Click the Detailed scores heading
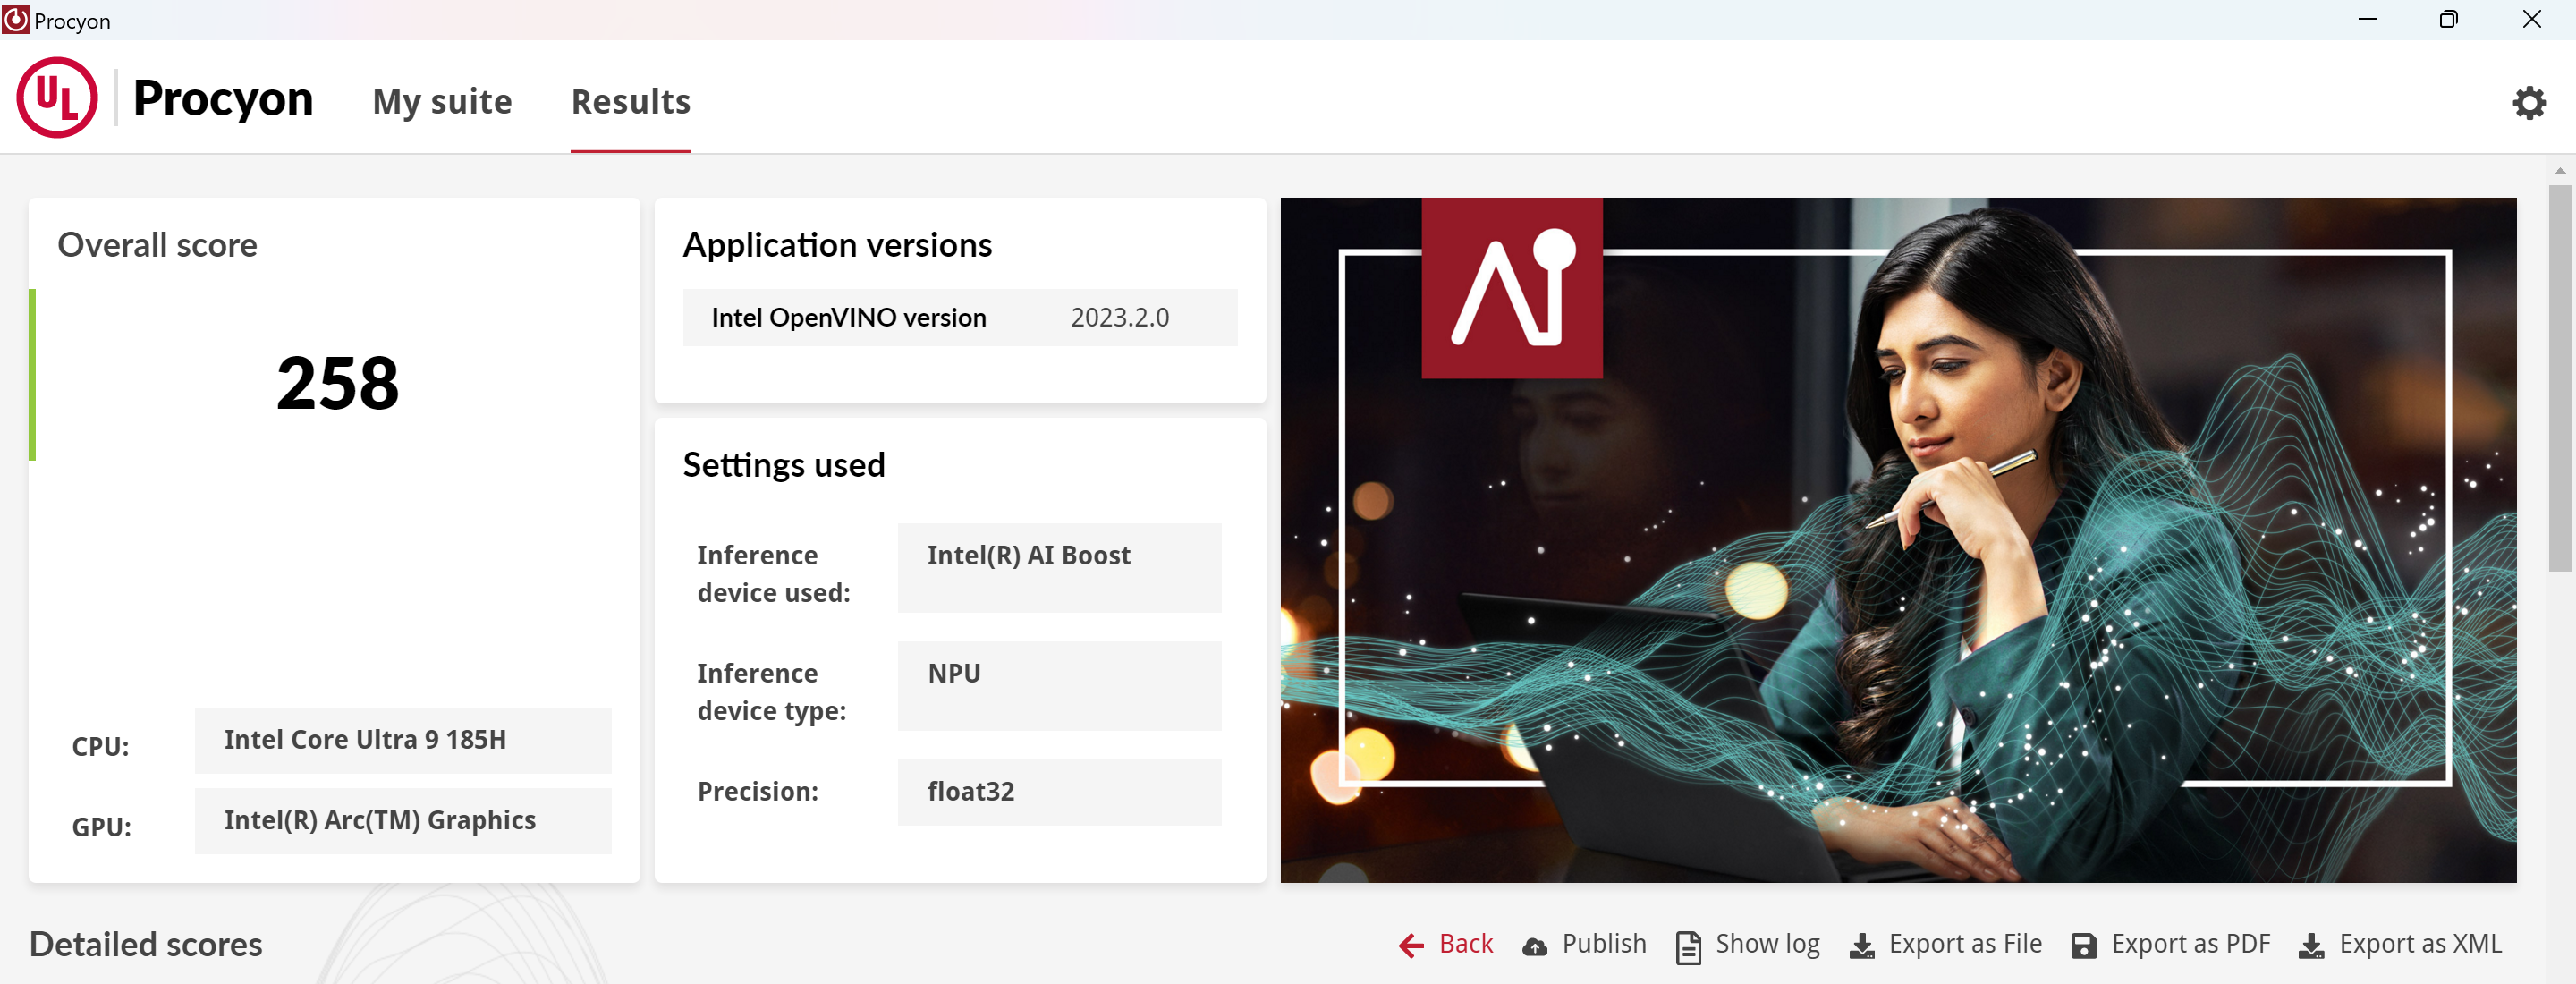 (146, 944)
